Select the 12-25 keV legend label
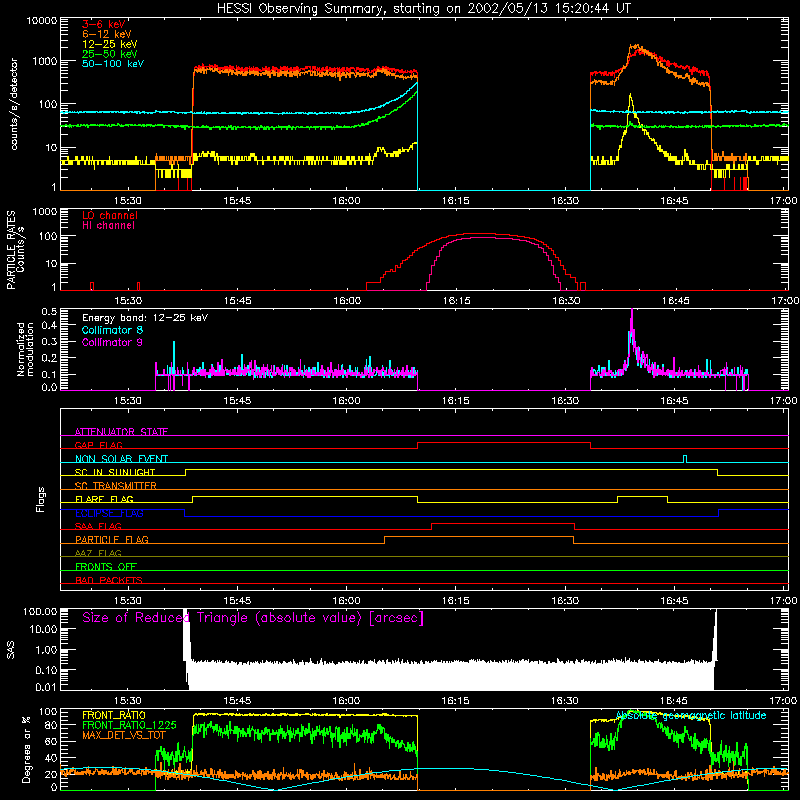The image size is (800, 800). coord(110,44)
